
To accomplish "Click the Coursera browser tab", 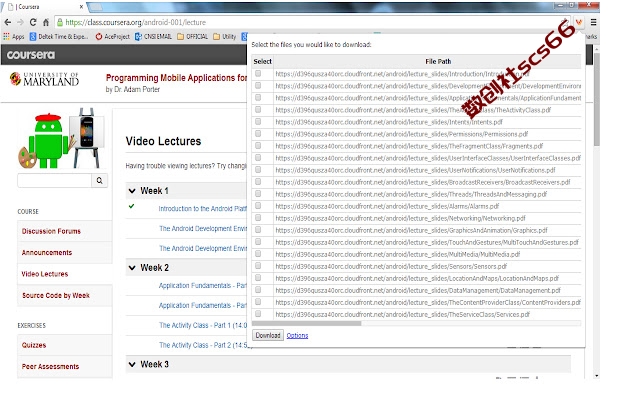I will pos(43,7).
